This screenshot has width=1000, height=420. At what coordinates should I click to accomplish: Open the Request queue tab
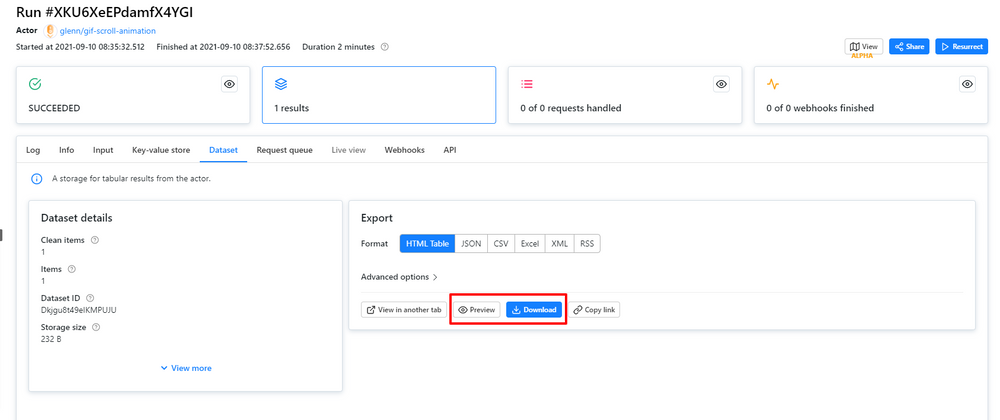[284, 150]
